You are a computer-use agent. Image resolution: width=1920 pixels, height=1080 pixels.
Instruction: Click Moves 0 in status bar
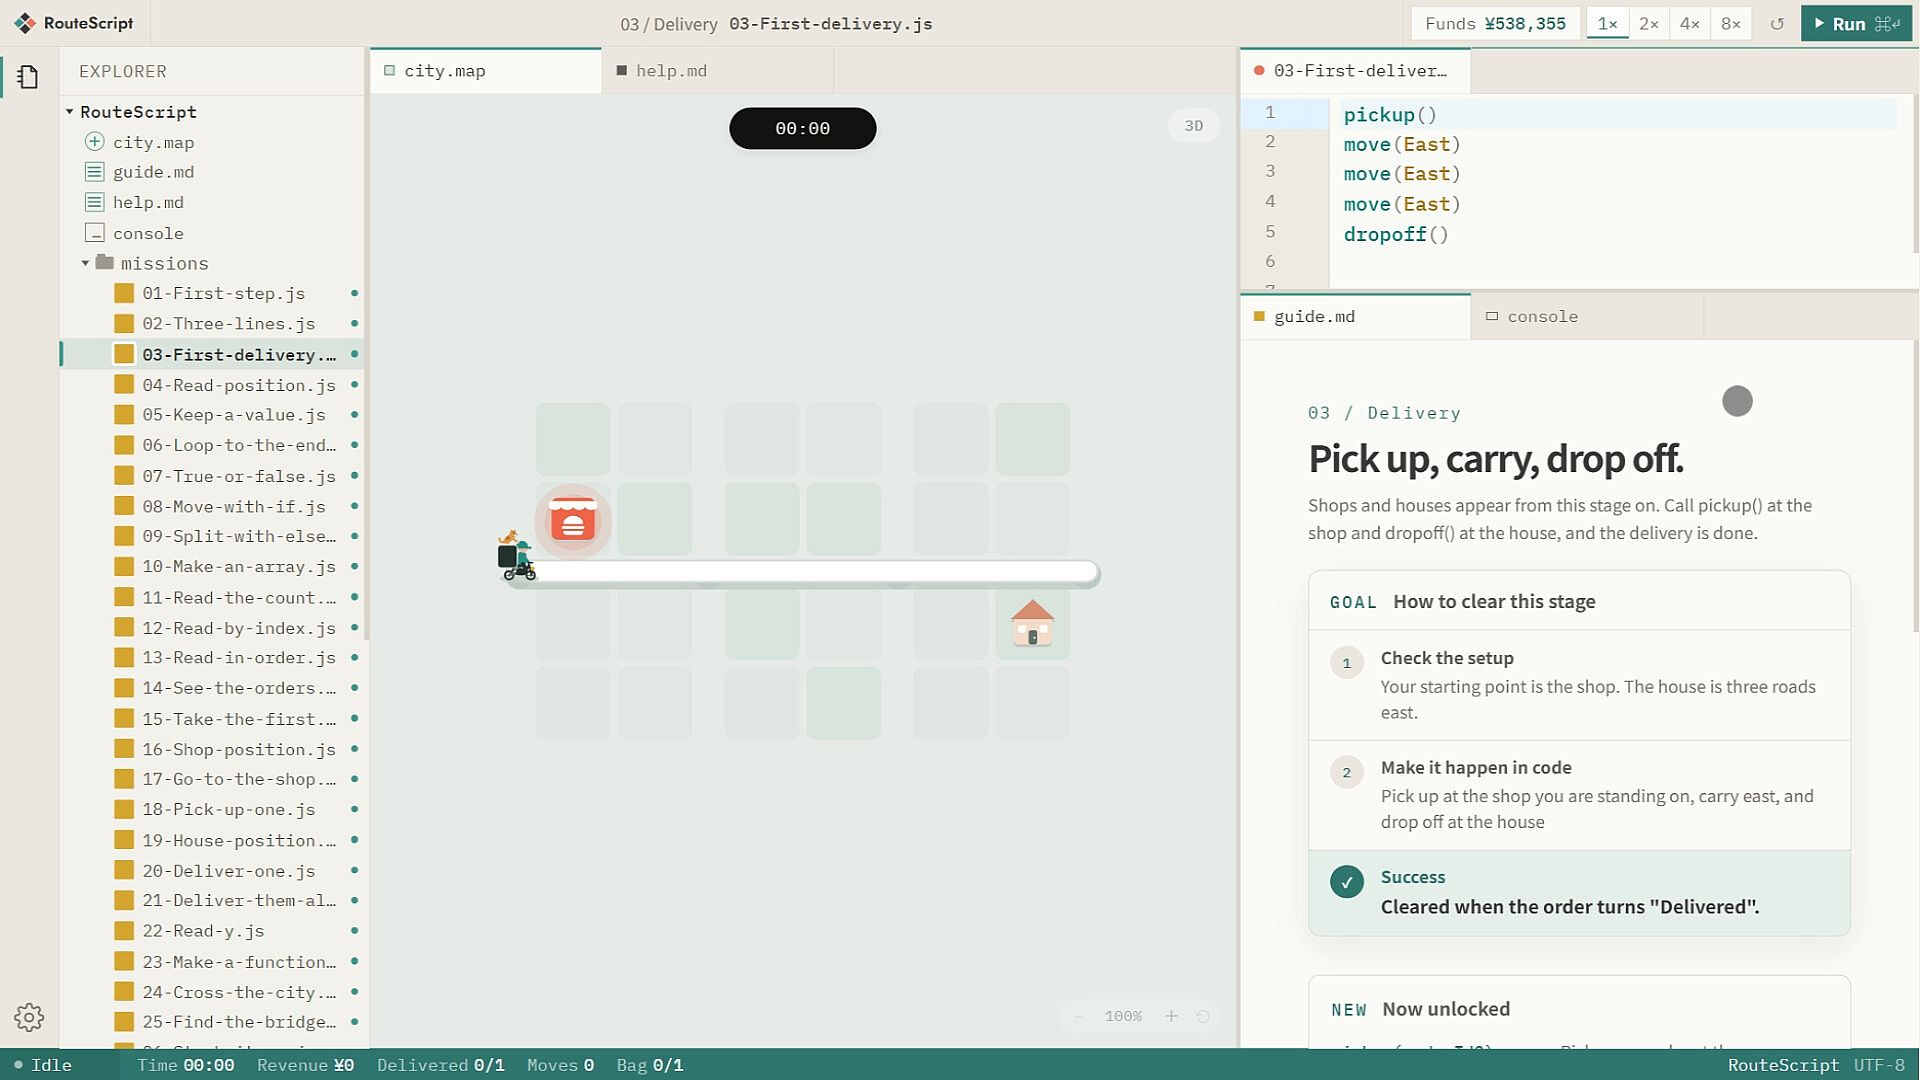tap(561, 1065)
